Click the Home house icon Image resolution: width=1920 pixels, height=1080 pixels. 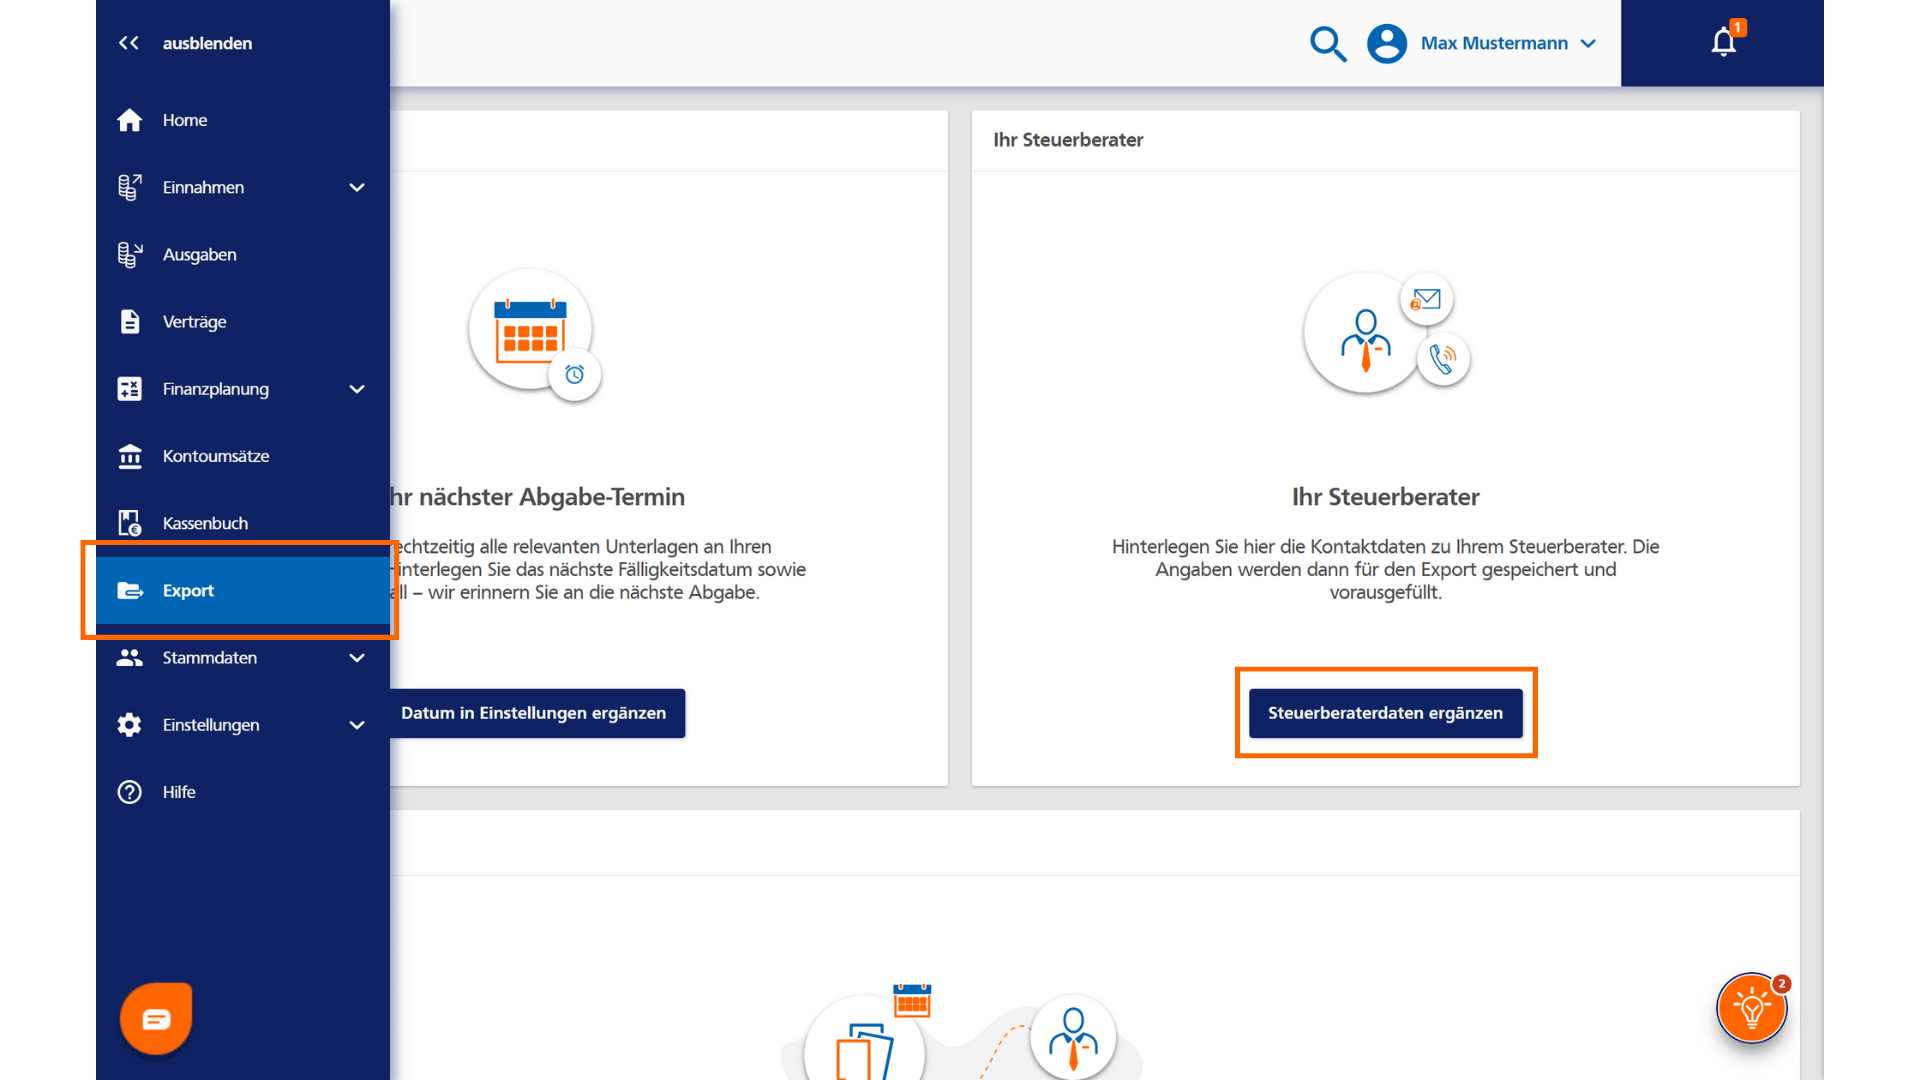pos(130,120)
